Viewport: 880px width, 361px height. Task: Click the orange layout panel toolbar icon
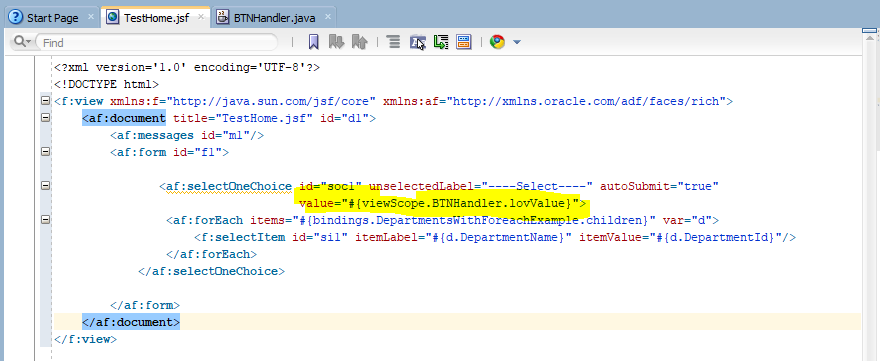coord(464,42)
